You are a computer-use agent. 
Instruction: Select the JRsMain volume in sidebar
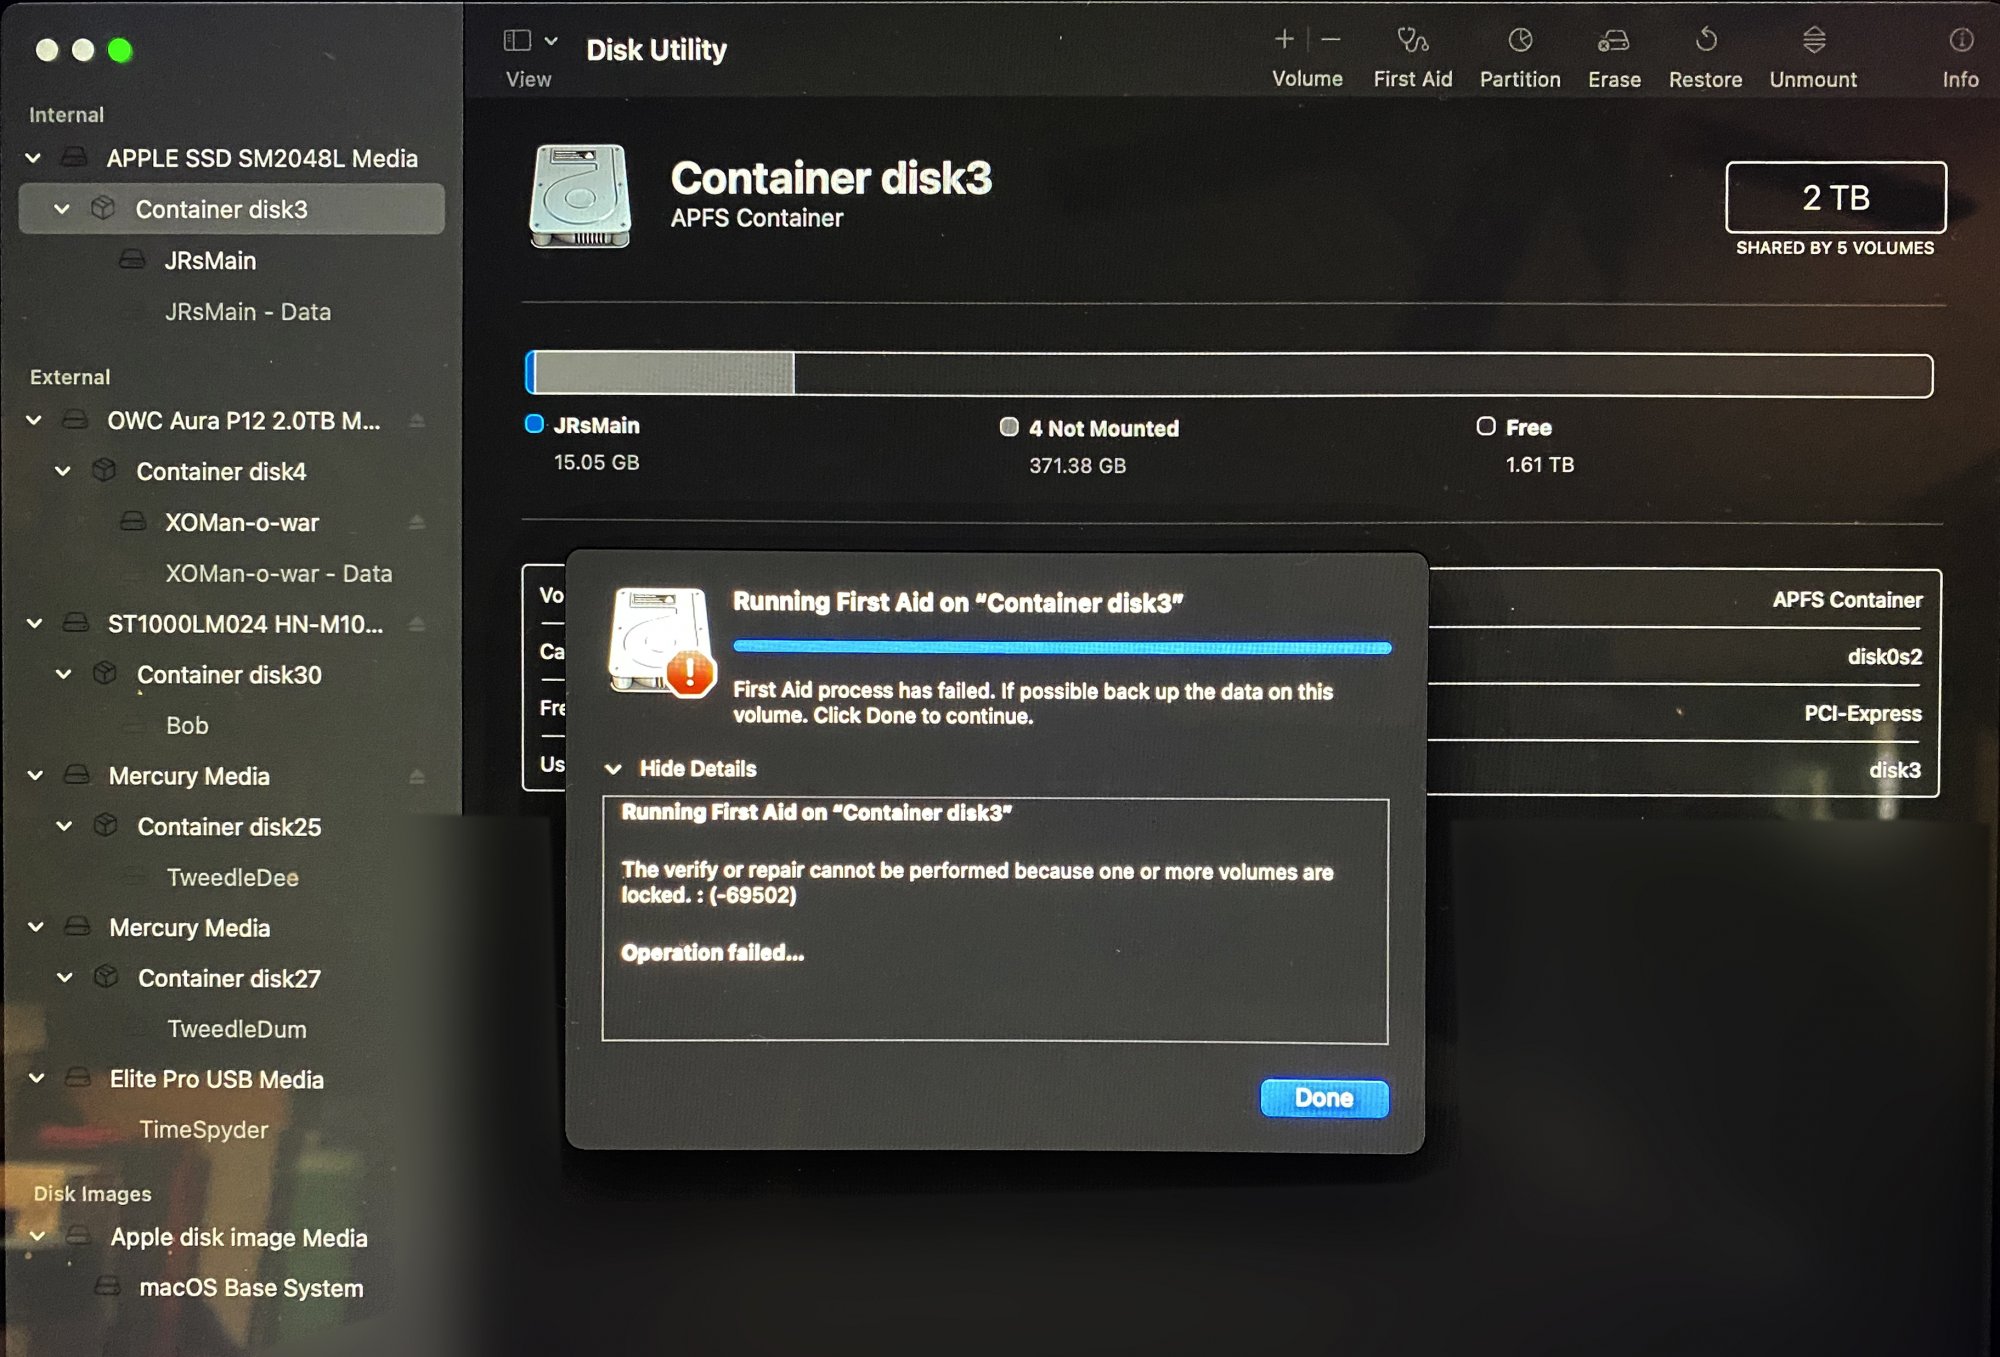pos(210,261)
